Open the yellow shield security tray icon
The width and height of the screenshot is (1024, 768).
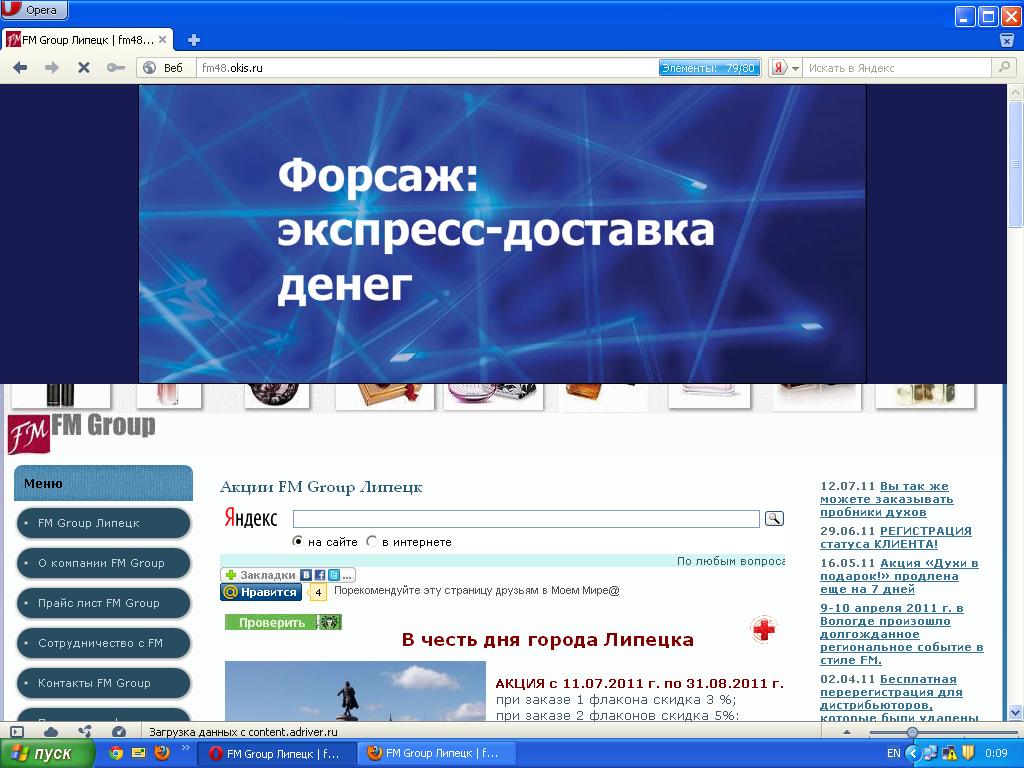pos(968,753)
